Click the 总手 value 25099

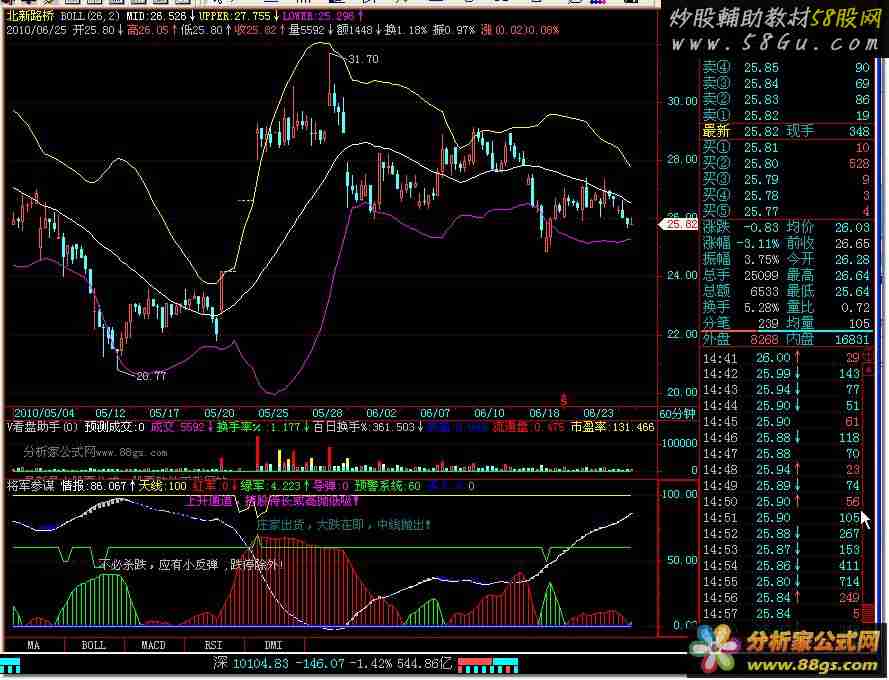[x=761, y=275]
